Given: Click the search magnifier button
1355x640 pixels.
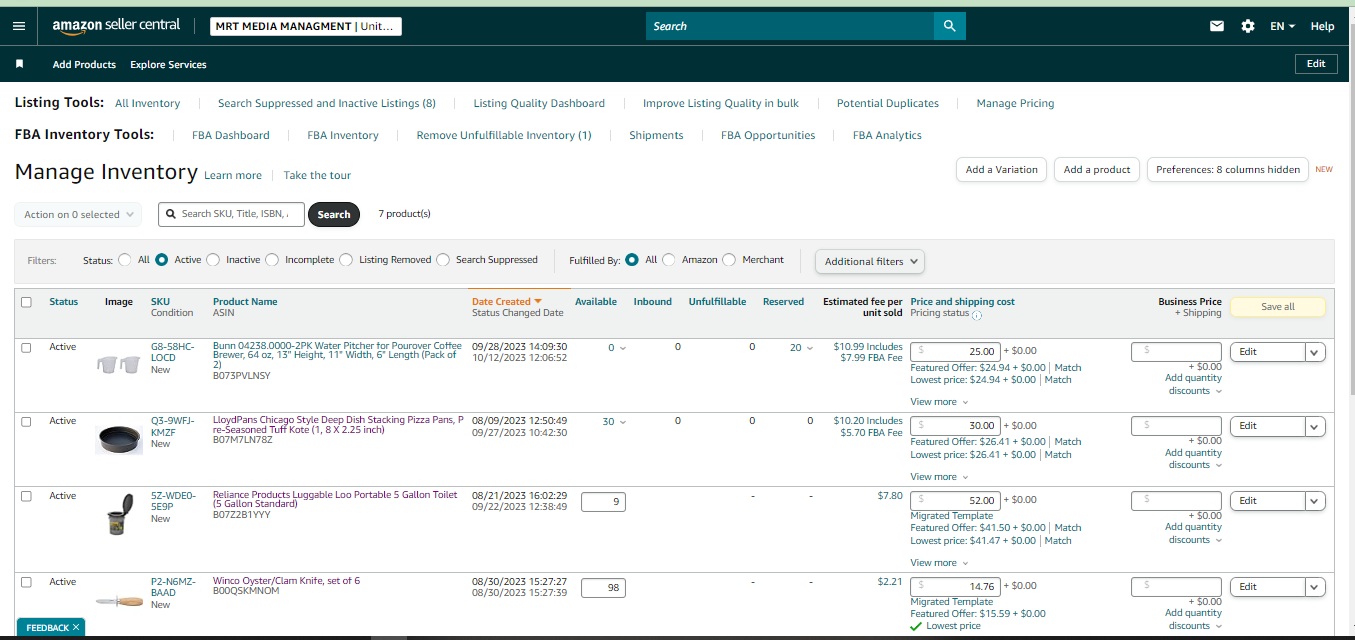Looking at the screenshot, I should [x=949, y=26].
